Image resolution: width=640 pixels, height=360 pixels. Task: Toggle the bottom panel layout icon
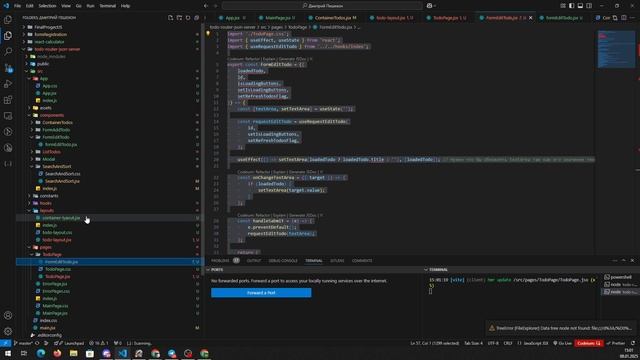(580, 6)
